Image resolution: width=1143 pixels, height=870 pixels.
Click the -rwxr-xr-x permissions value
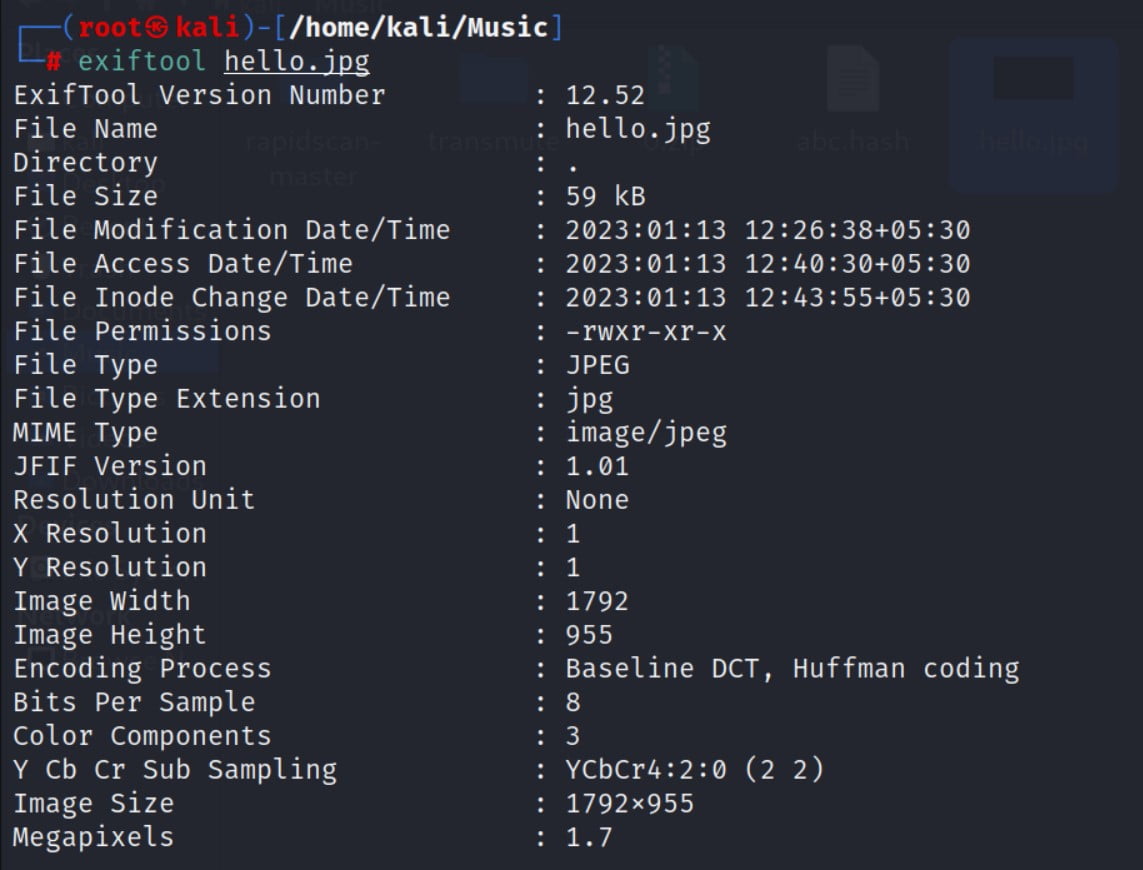(x=646, y=332)
